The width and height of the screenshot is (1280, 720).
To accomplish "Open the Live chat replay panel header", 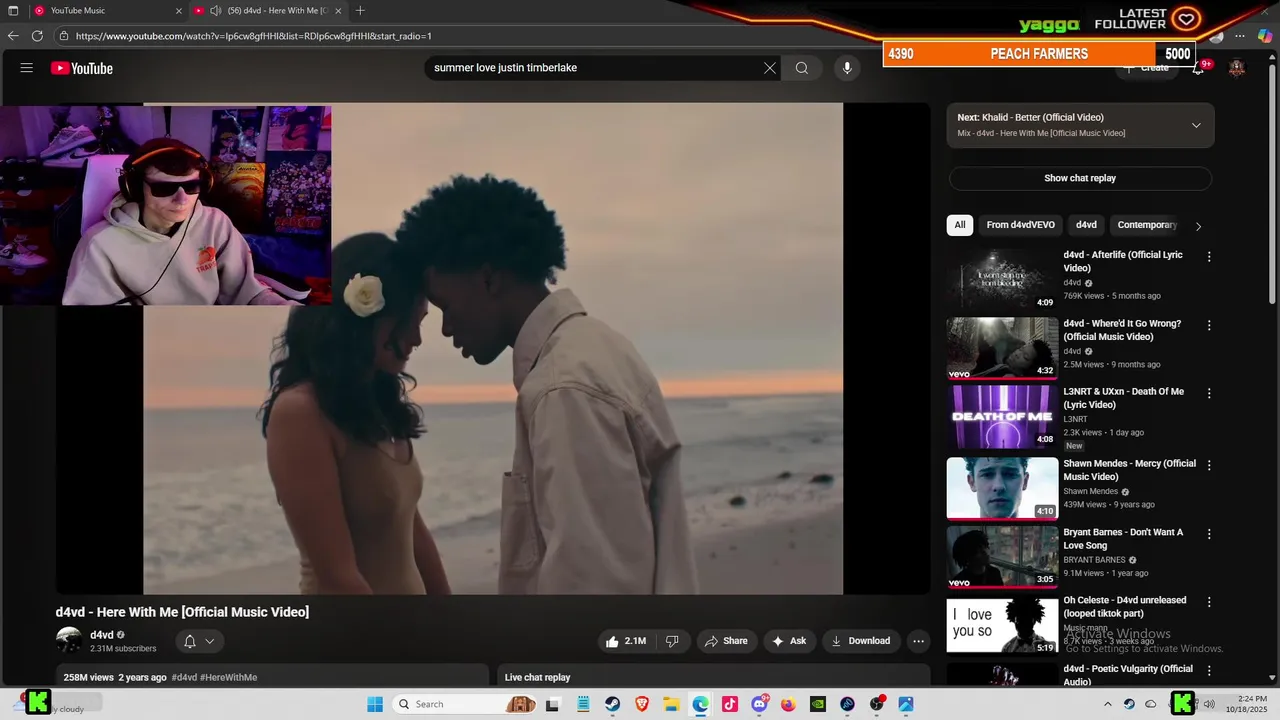I will [714, 677].
